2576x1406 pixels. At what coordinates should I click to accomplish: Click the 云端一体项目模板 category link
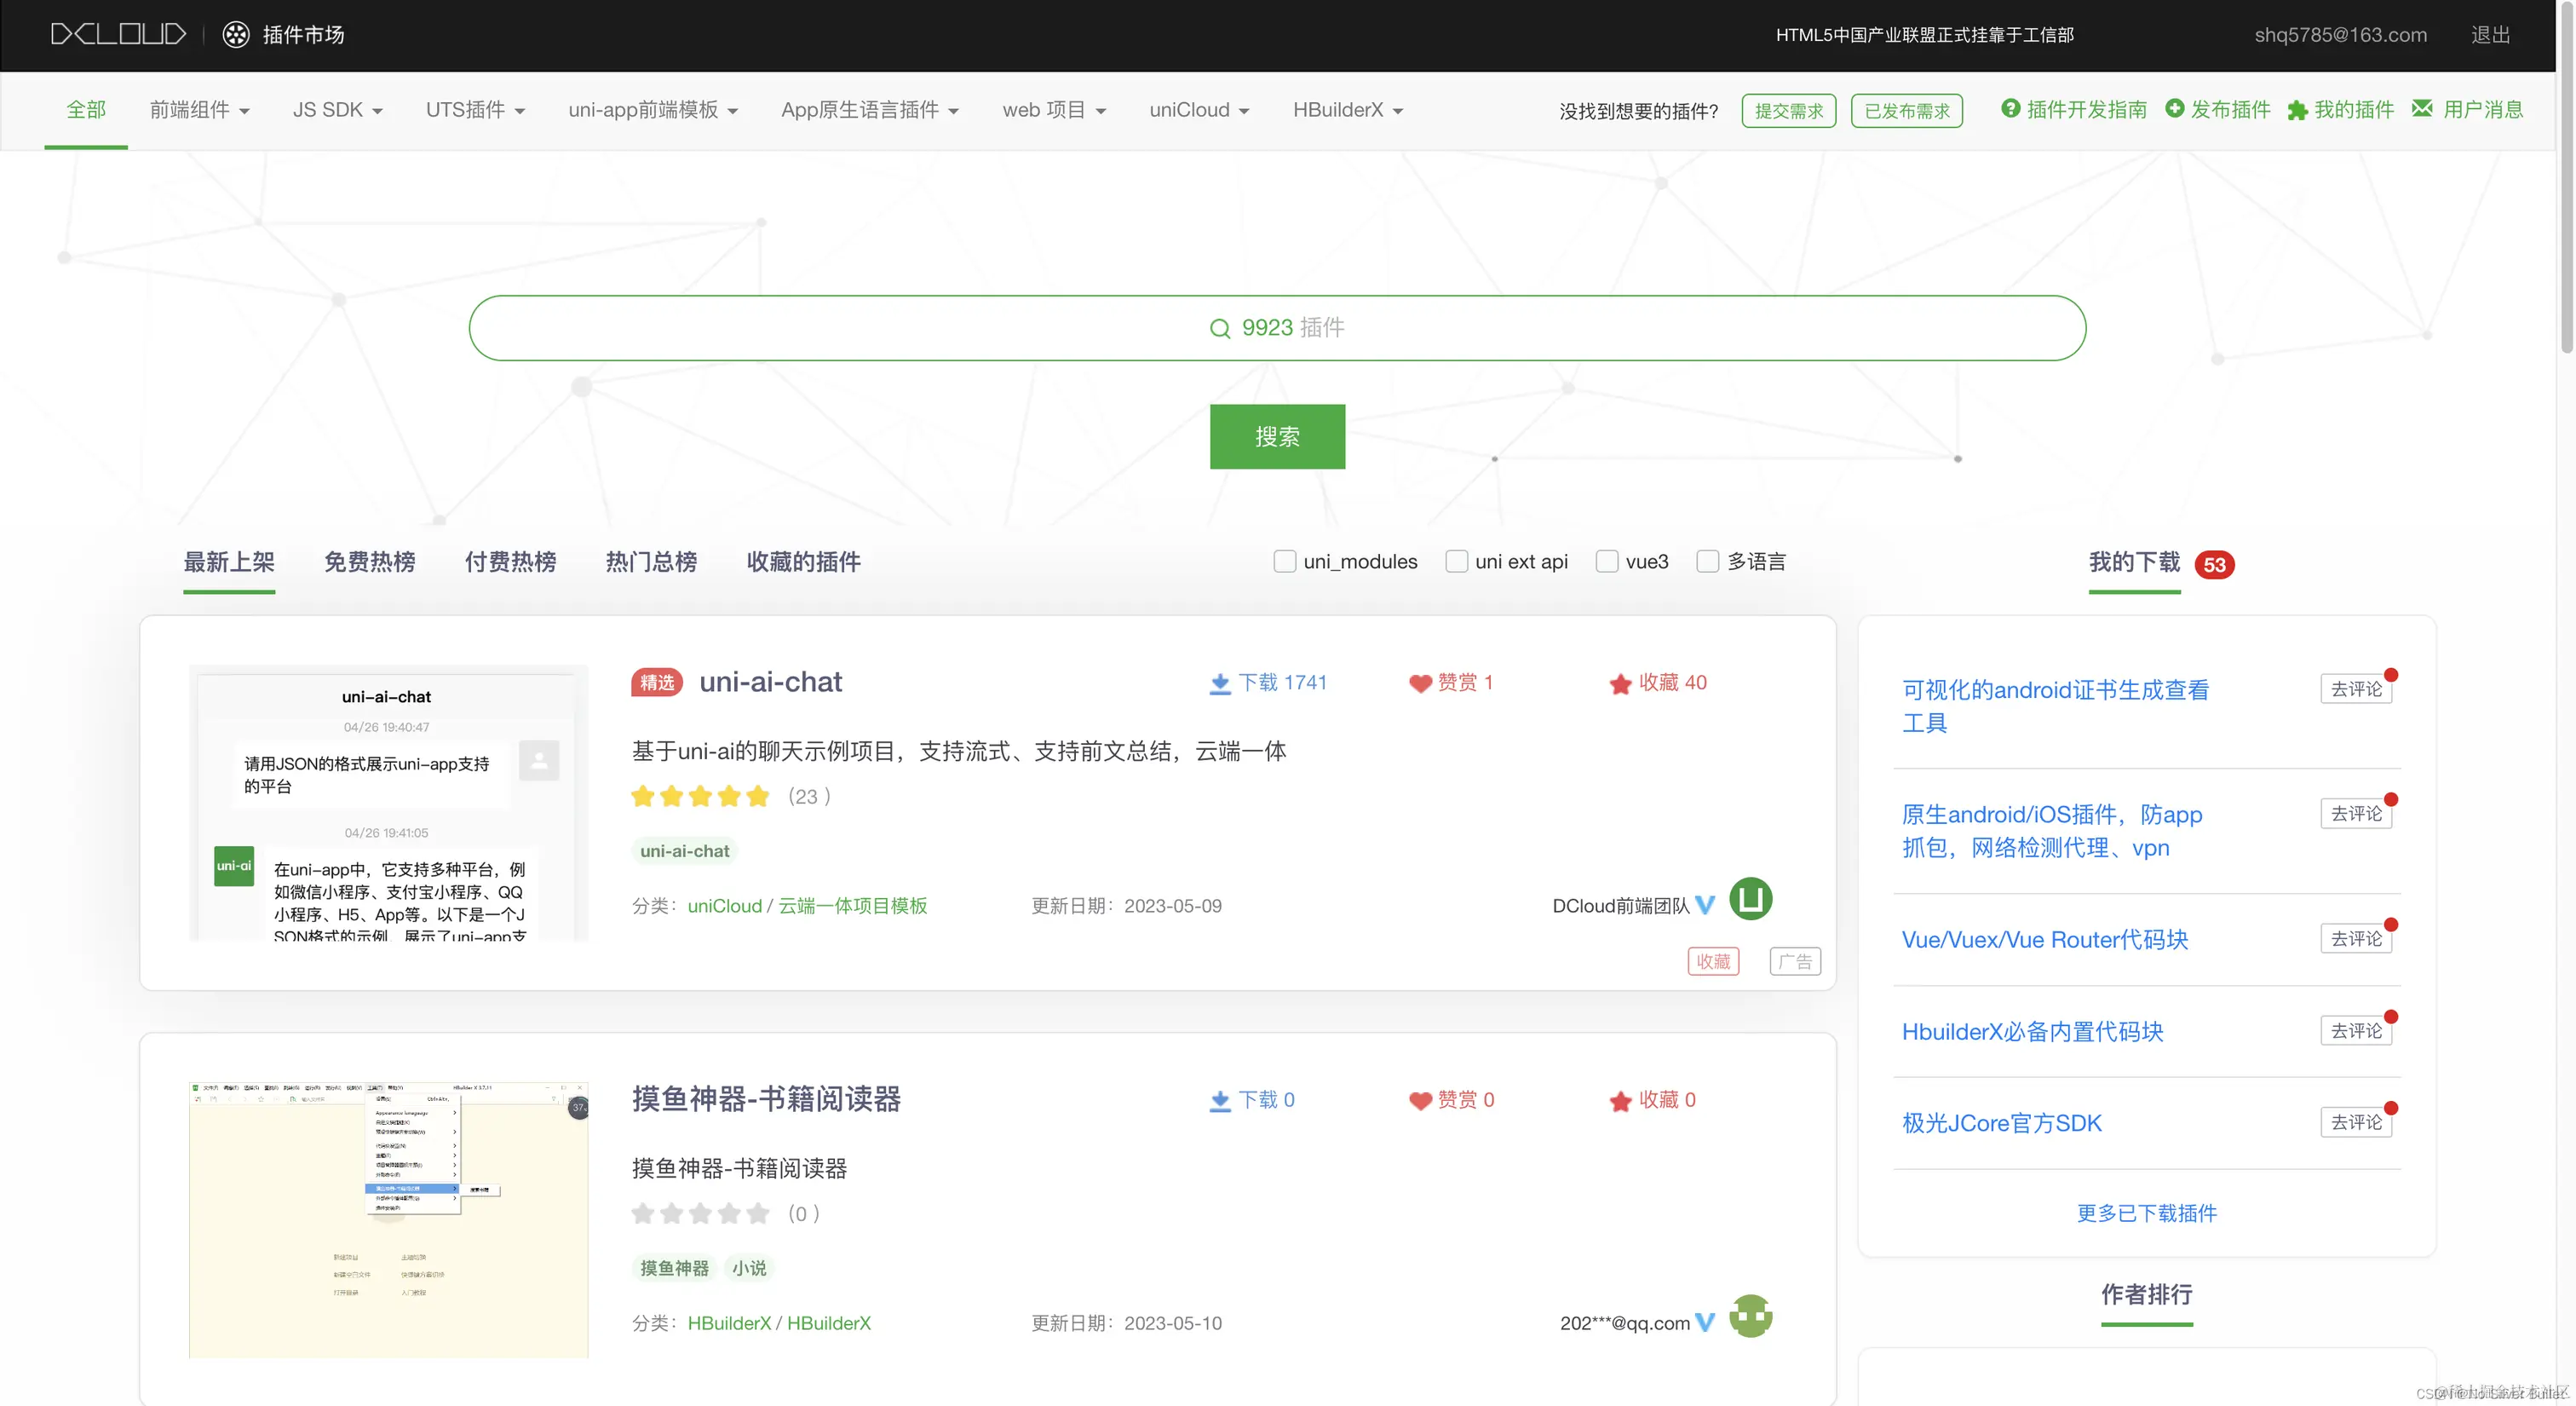[x=853, y=905]
